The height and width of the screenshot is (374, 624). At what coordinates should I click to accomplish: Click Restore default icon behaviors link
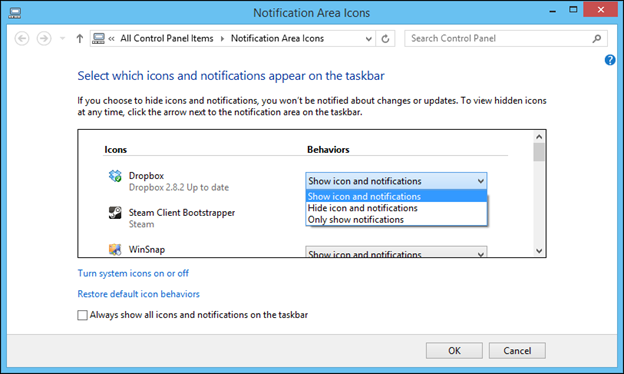[x=138, y=294]
